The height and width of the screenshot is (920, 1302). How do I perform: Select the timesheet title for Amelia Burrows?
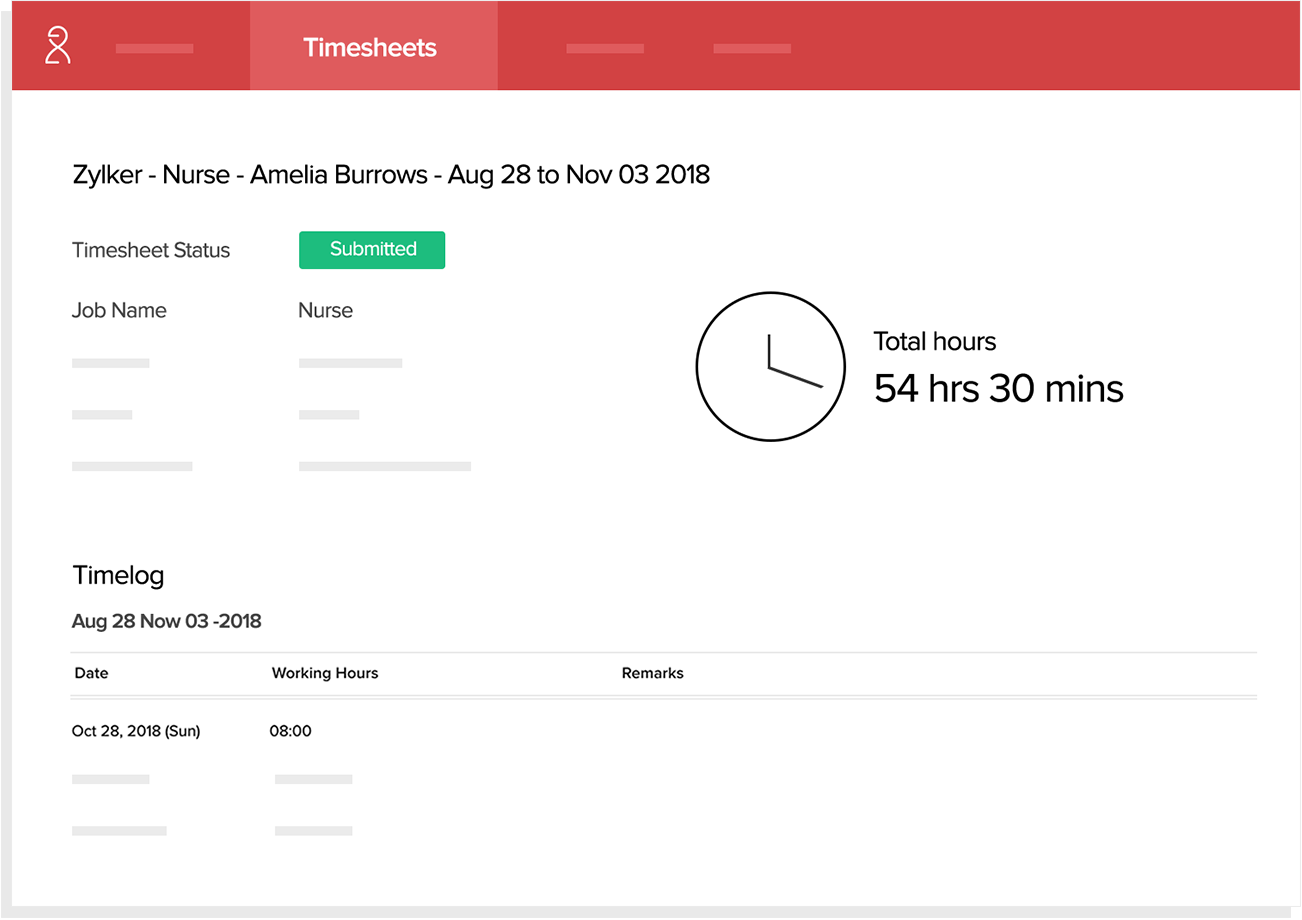tap(391, 174)
